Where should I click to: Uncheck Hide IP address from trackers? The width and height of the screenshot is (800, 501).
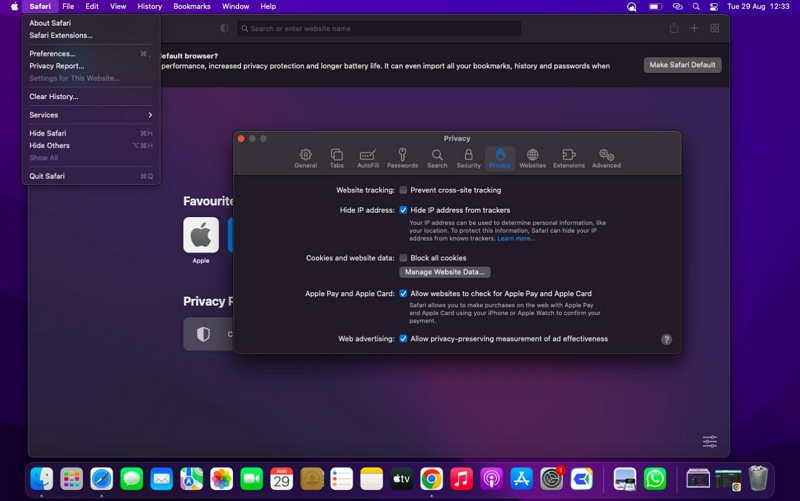click(403, 210)
